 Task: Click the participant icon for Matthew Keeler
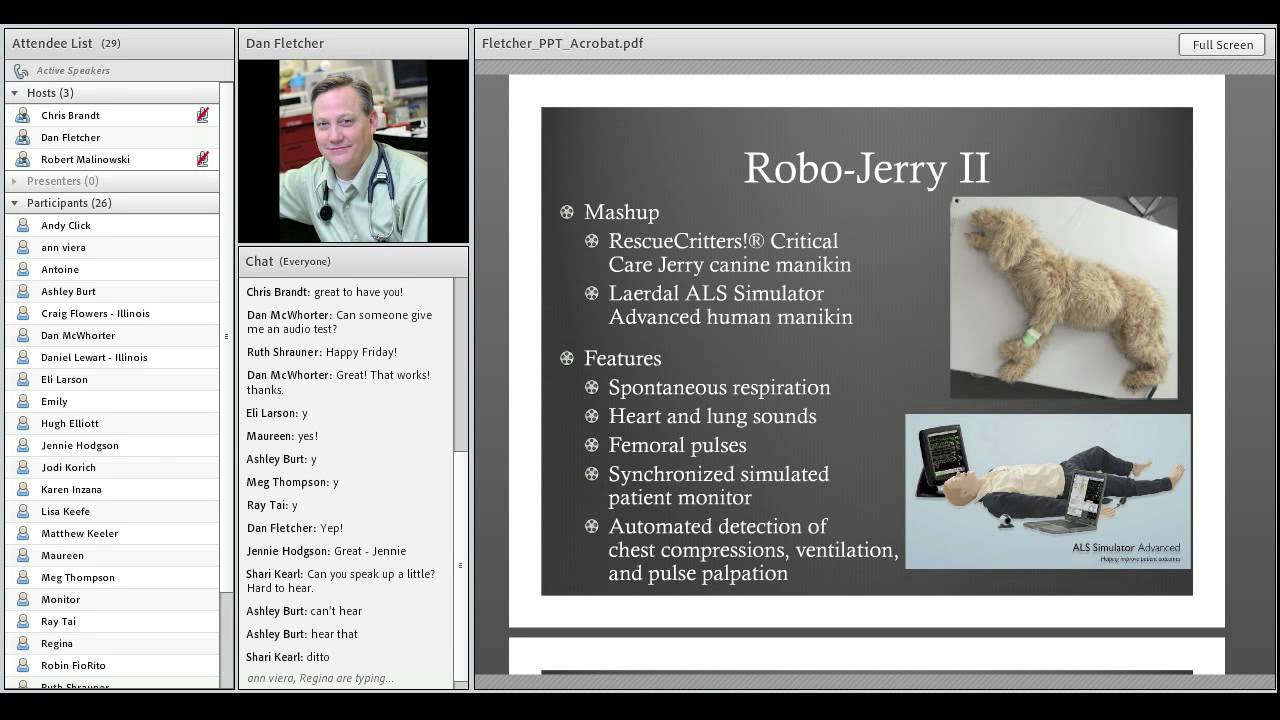pos(22,533)
